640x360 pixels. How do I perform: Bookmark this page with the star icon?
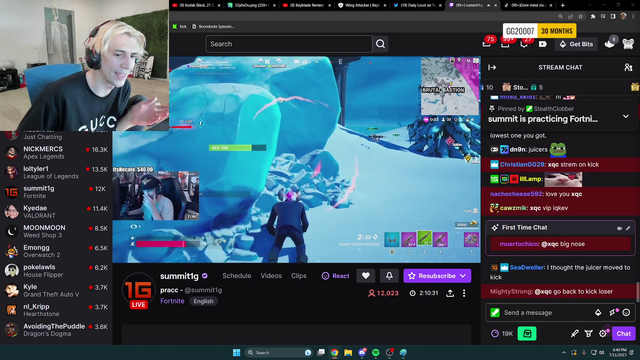pos(580,16)
